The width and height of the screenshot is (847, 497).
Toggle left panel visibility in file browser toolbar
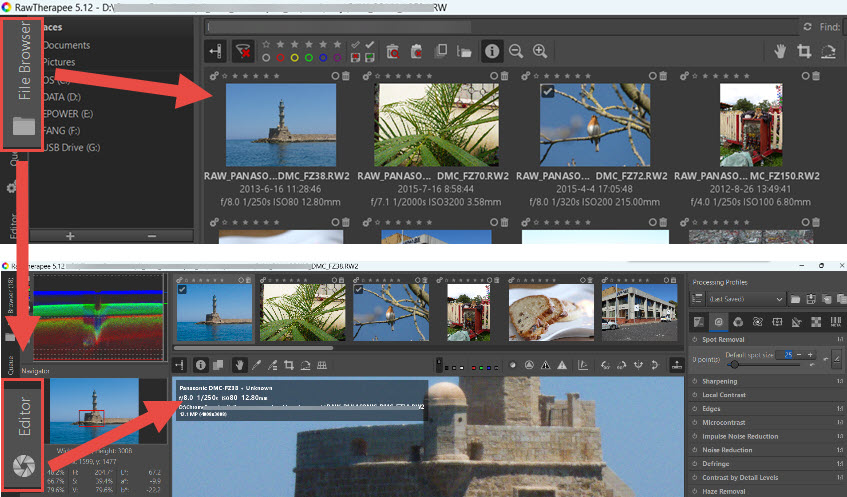[216, 51]
